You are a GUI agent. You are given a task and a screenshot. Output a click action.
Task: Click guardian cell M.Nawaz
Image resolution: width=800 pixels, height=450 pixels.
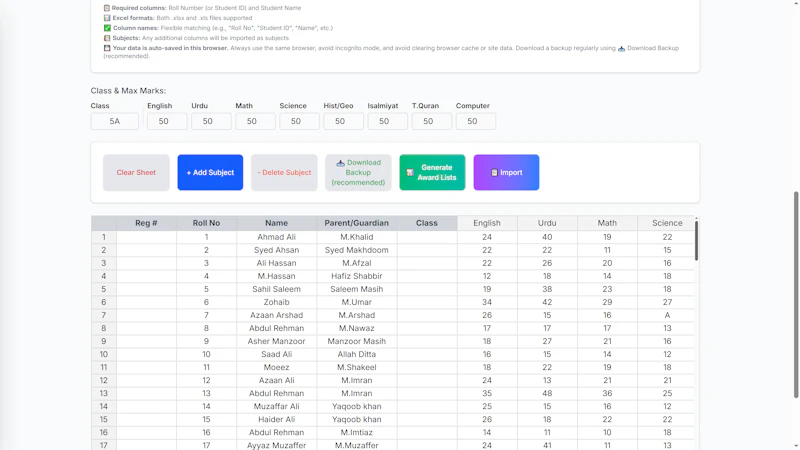[357, 328]
